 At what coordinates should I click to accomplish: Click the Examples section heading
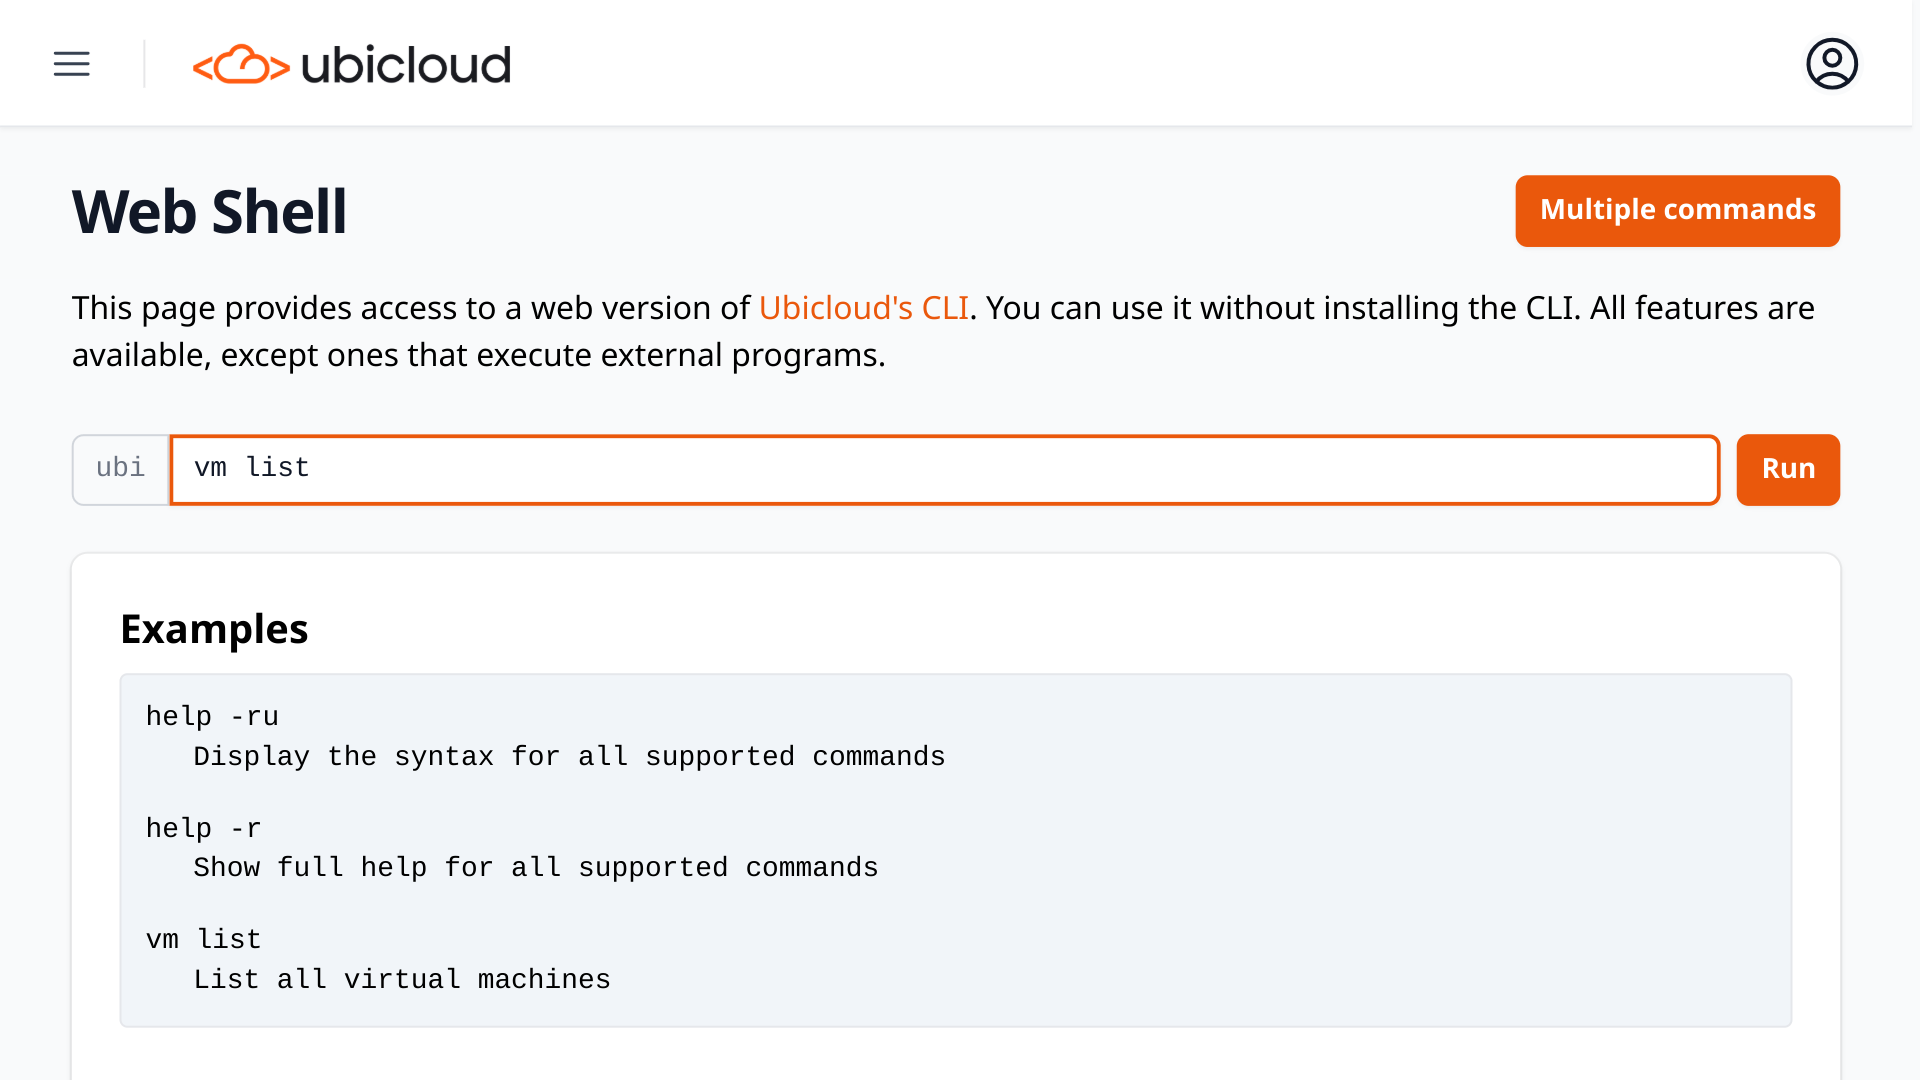click(x=214, y=629)
